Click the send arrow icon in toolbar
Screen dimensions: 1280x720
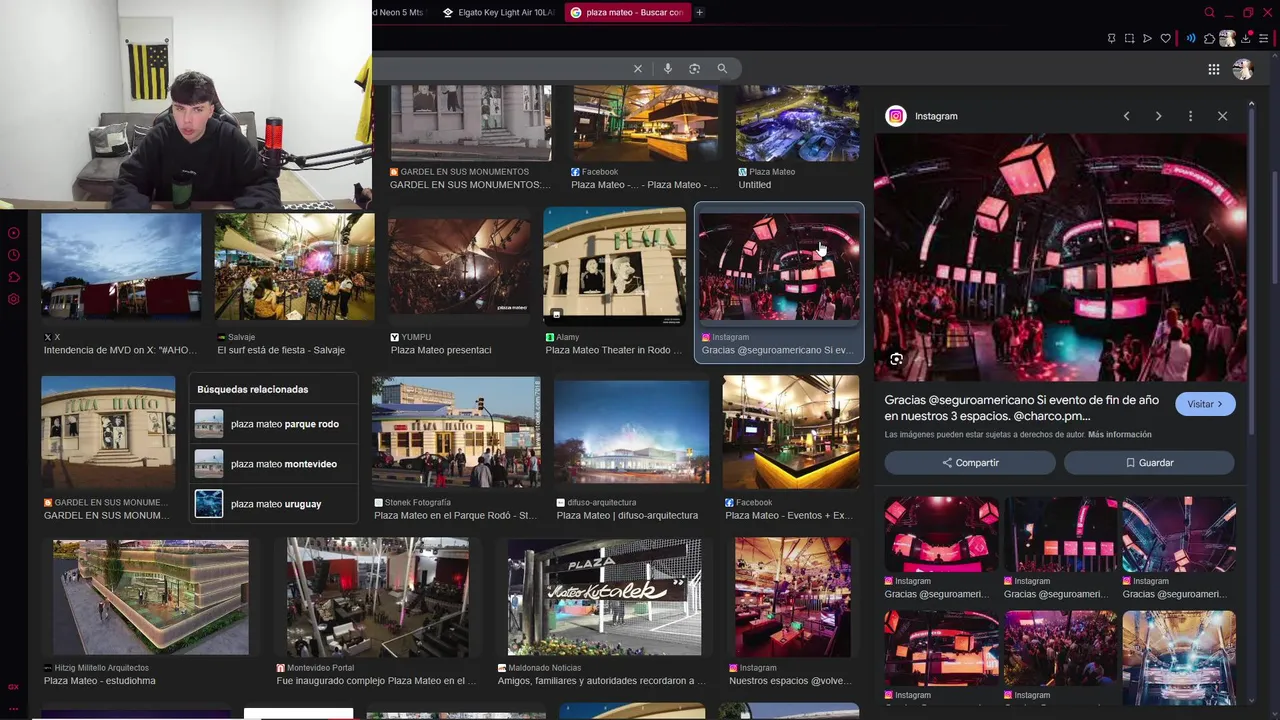pos(1147,39)
